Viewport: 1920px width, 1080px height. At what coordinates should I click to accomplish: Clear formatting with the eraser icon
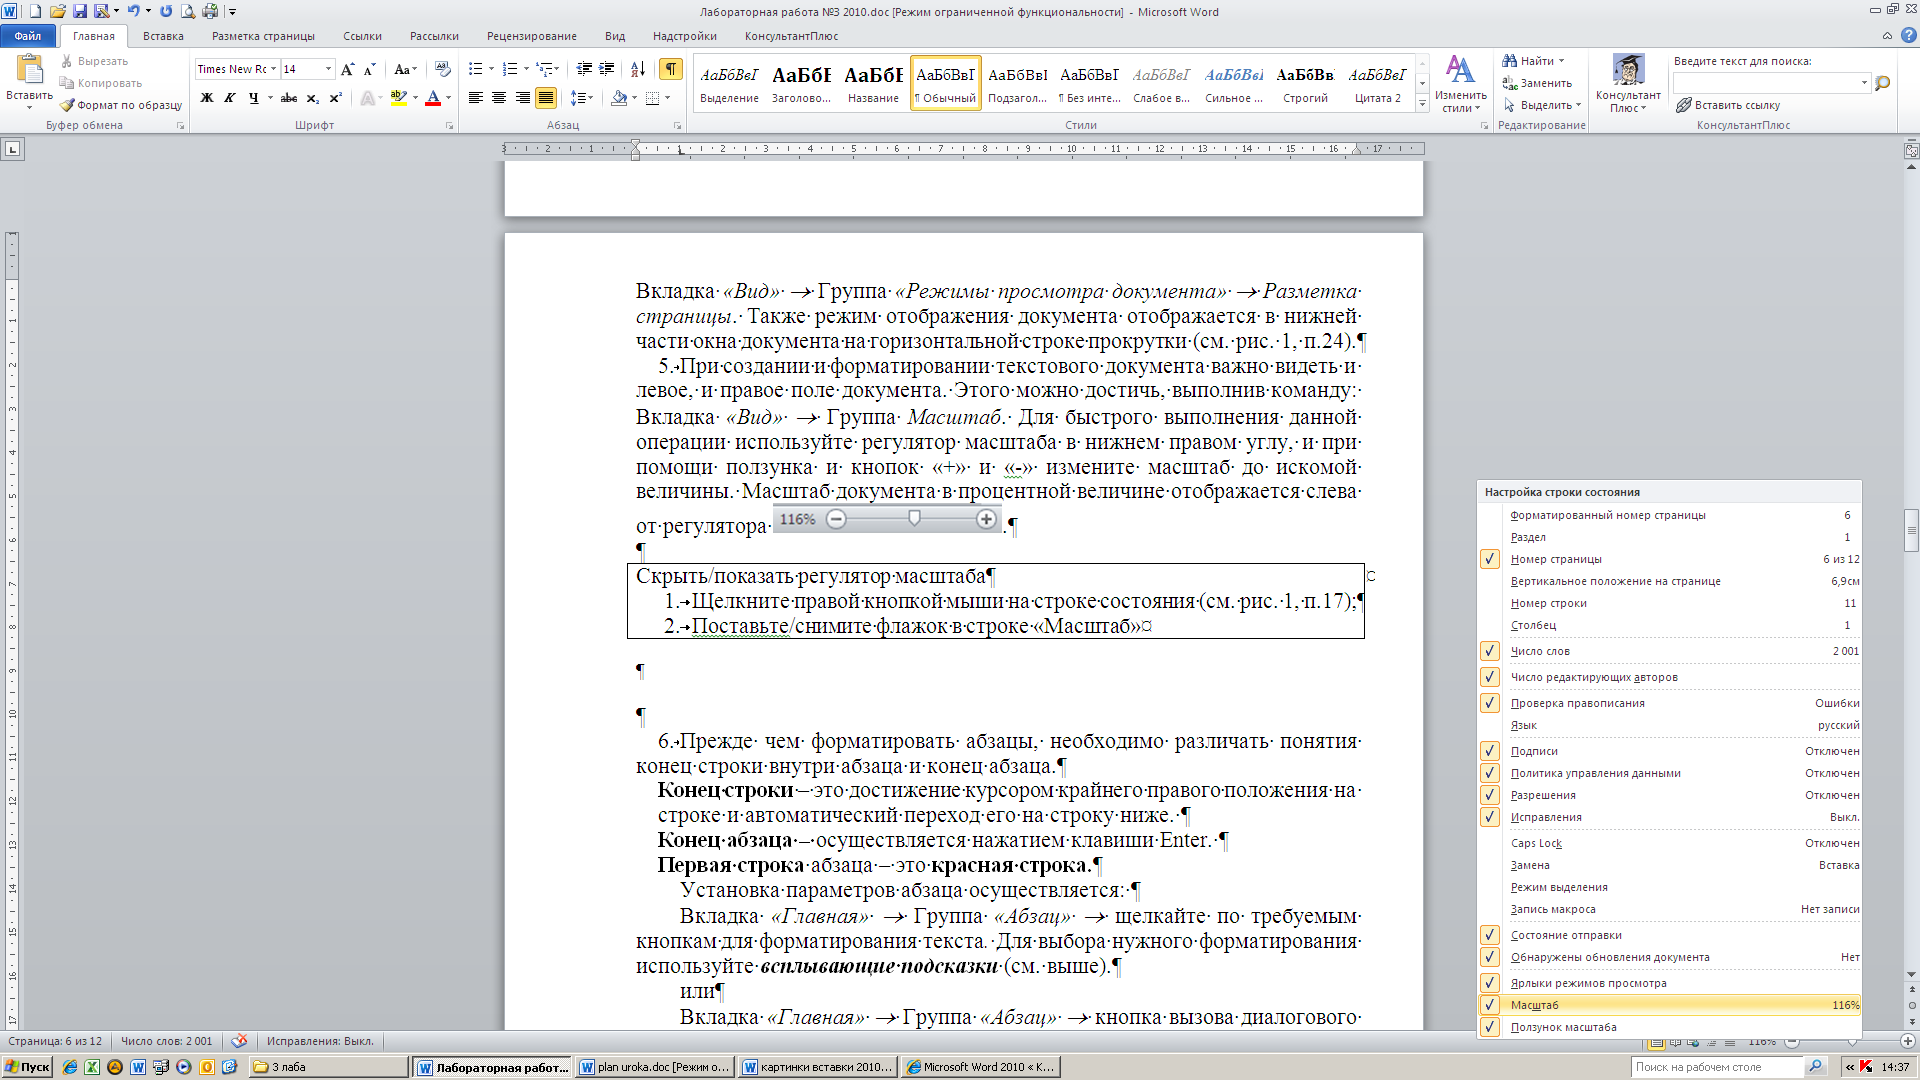pyautogui.click(x=443, y=69)
